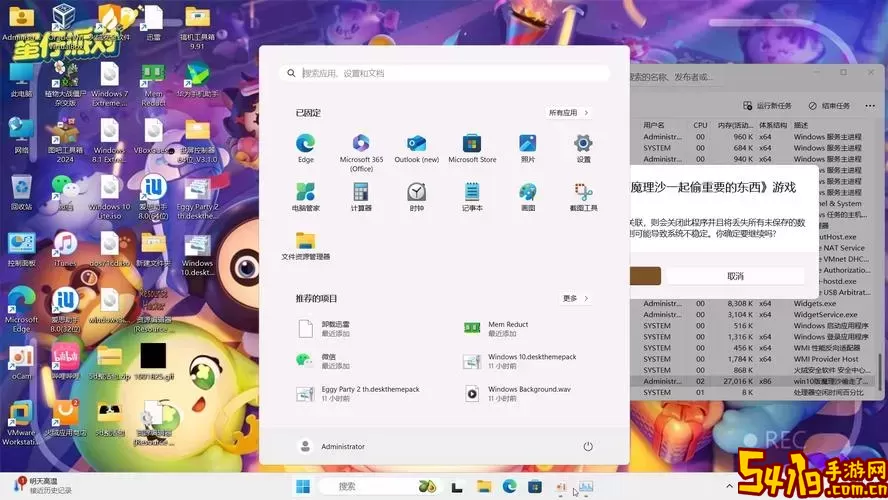Sort Task Manager by 用户名 column
This screenshot has width=888, height=500.
coord(654,125)
